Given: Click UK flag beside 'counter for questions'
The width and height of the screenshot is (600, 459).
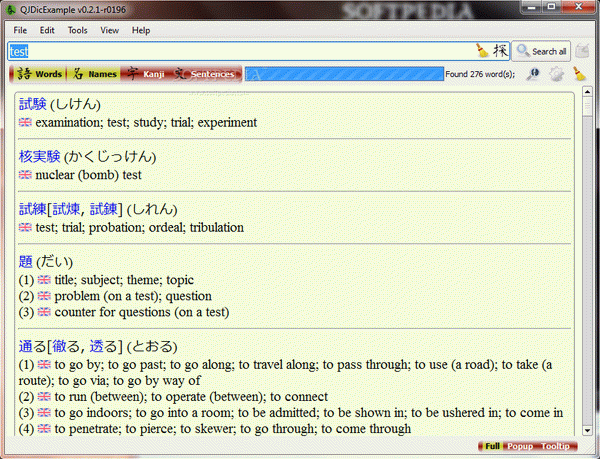Looking at the screenshot, I should (x=44, y=312).
